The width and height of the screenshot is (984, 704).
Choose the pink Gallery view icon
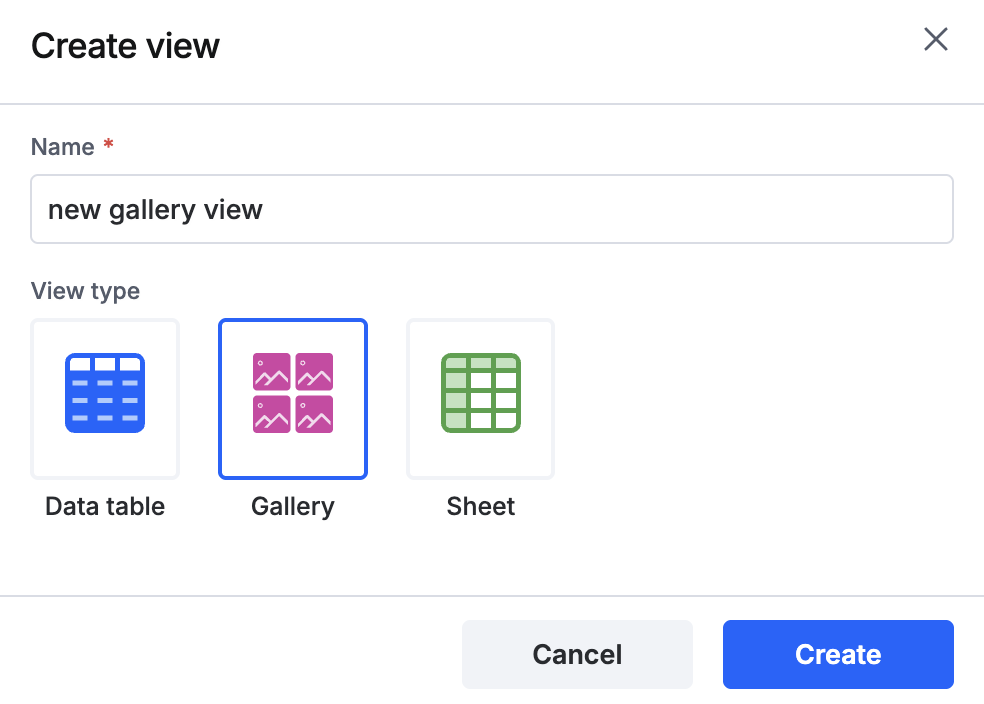pyautogui.click(x=293, y=393)
